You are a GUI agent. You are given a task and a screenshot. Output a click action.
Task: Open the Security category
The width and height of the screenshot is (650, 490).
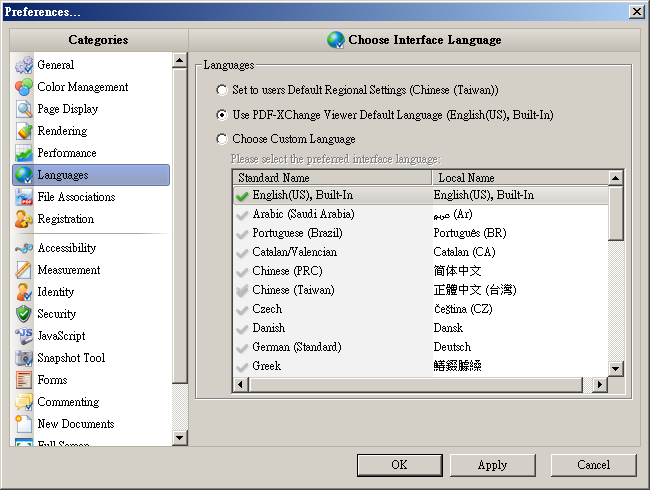click(x=91, y=314)
